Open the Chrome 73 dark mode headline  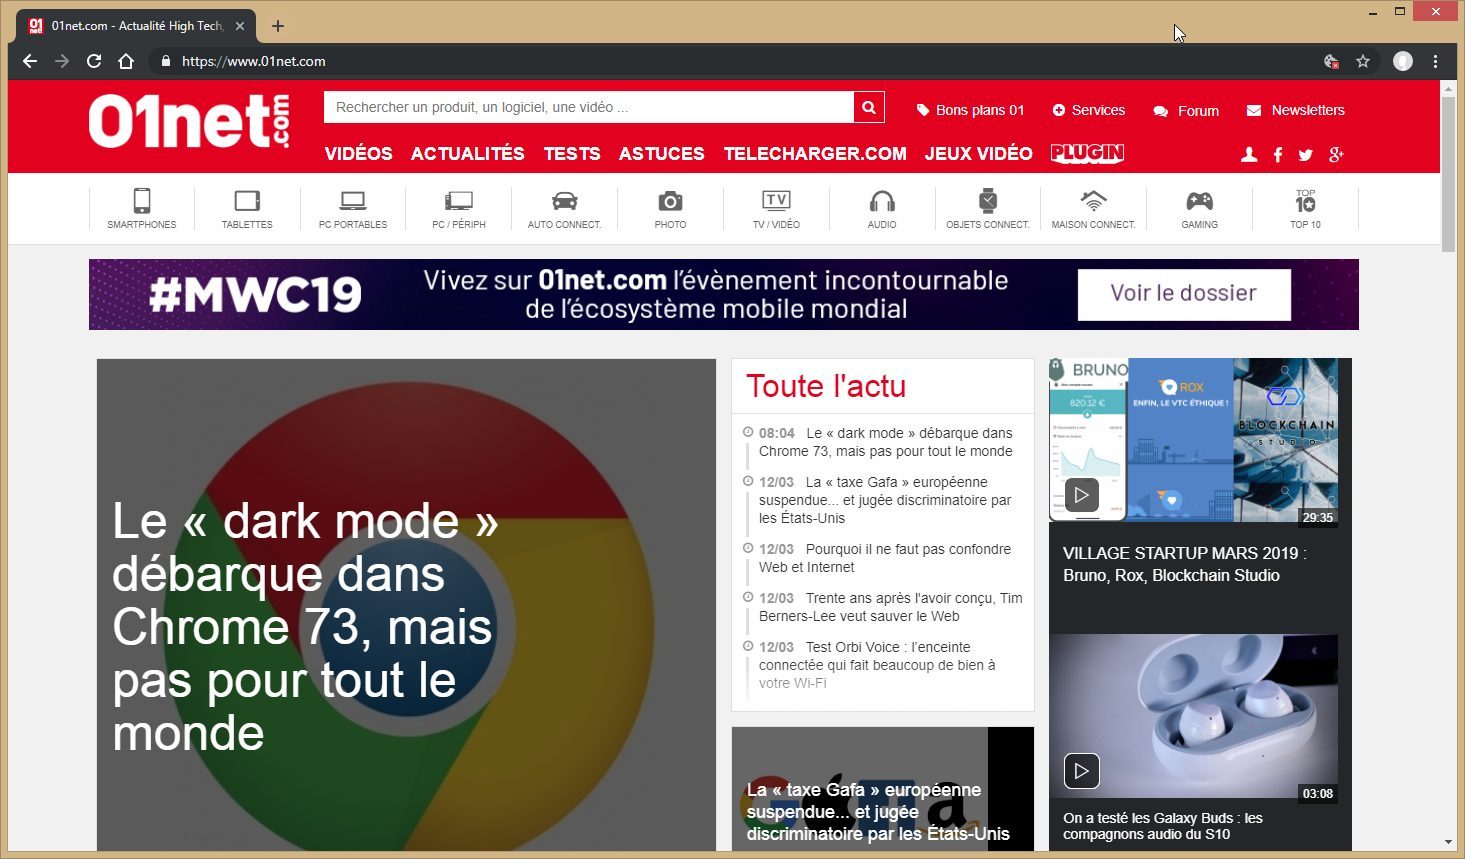point(305,627)
